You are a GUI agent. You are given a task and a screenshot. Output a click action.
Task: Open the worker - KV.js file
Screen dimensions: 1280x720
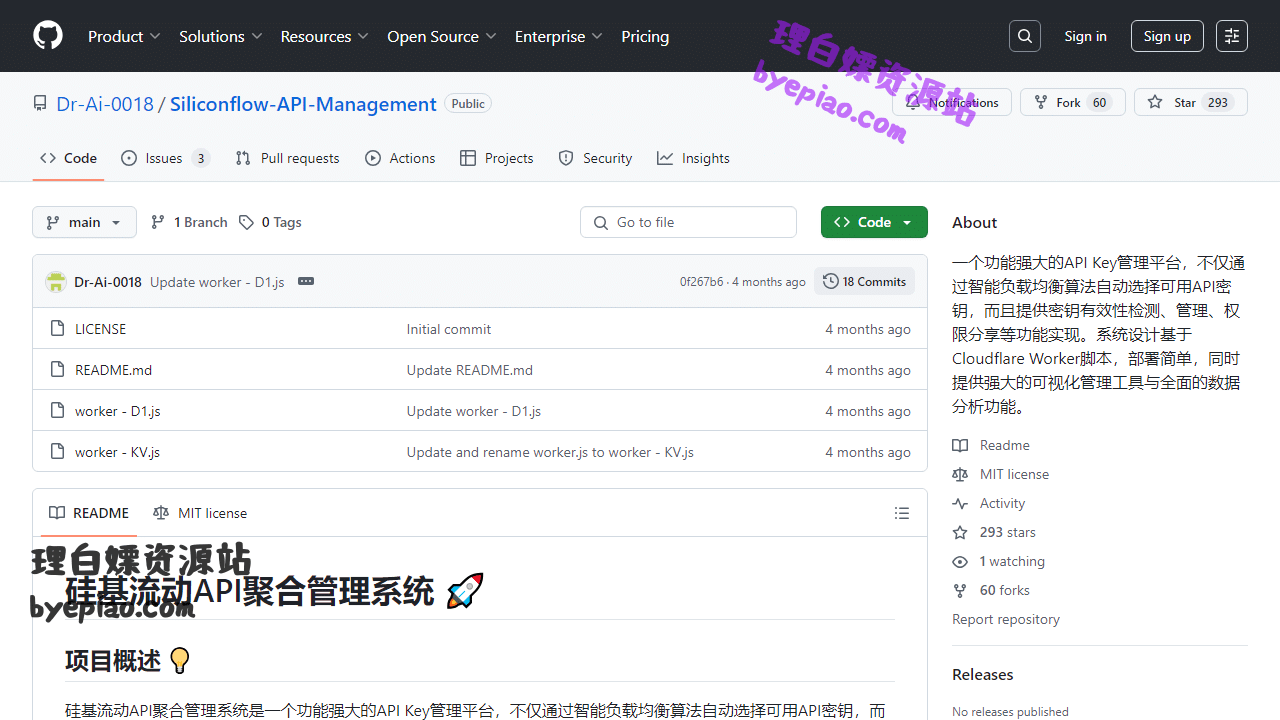click(117, 452)
